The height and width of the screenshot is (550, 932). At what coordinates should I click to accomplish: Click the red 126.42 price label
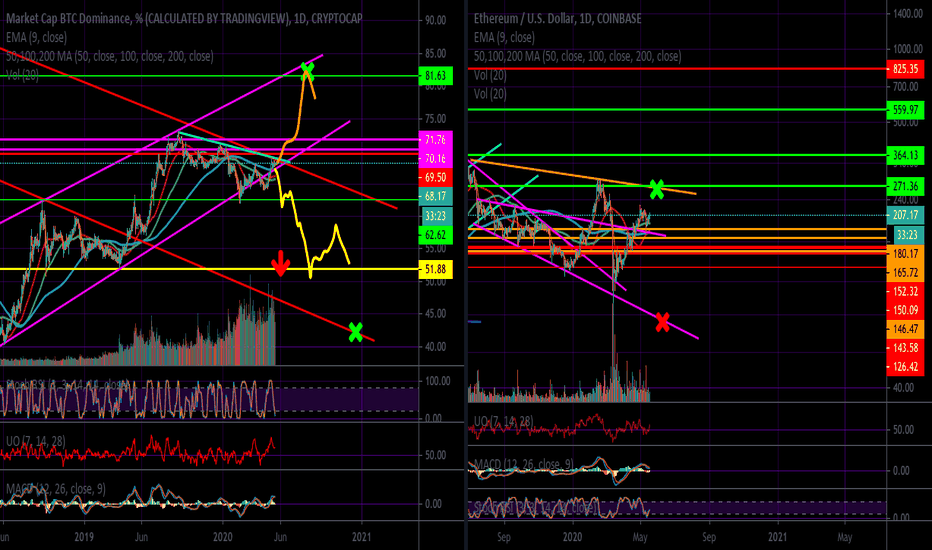coord(905,366)
